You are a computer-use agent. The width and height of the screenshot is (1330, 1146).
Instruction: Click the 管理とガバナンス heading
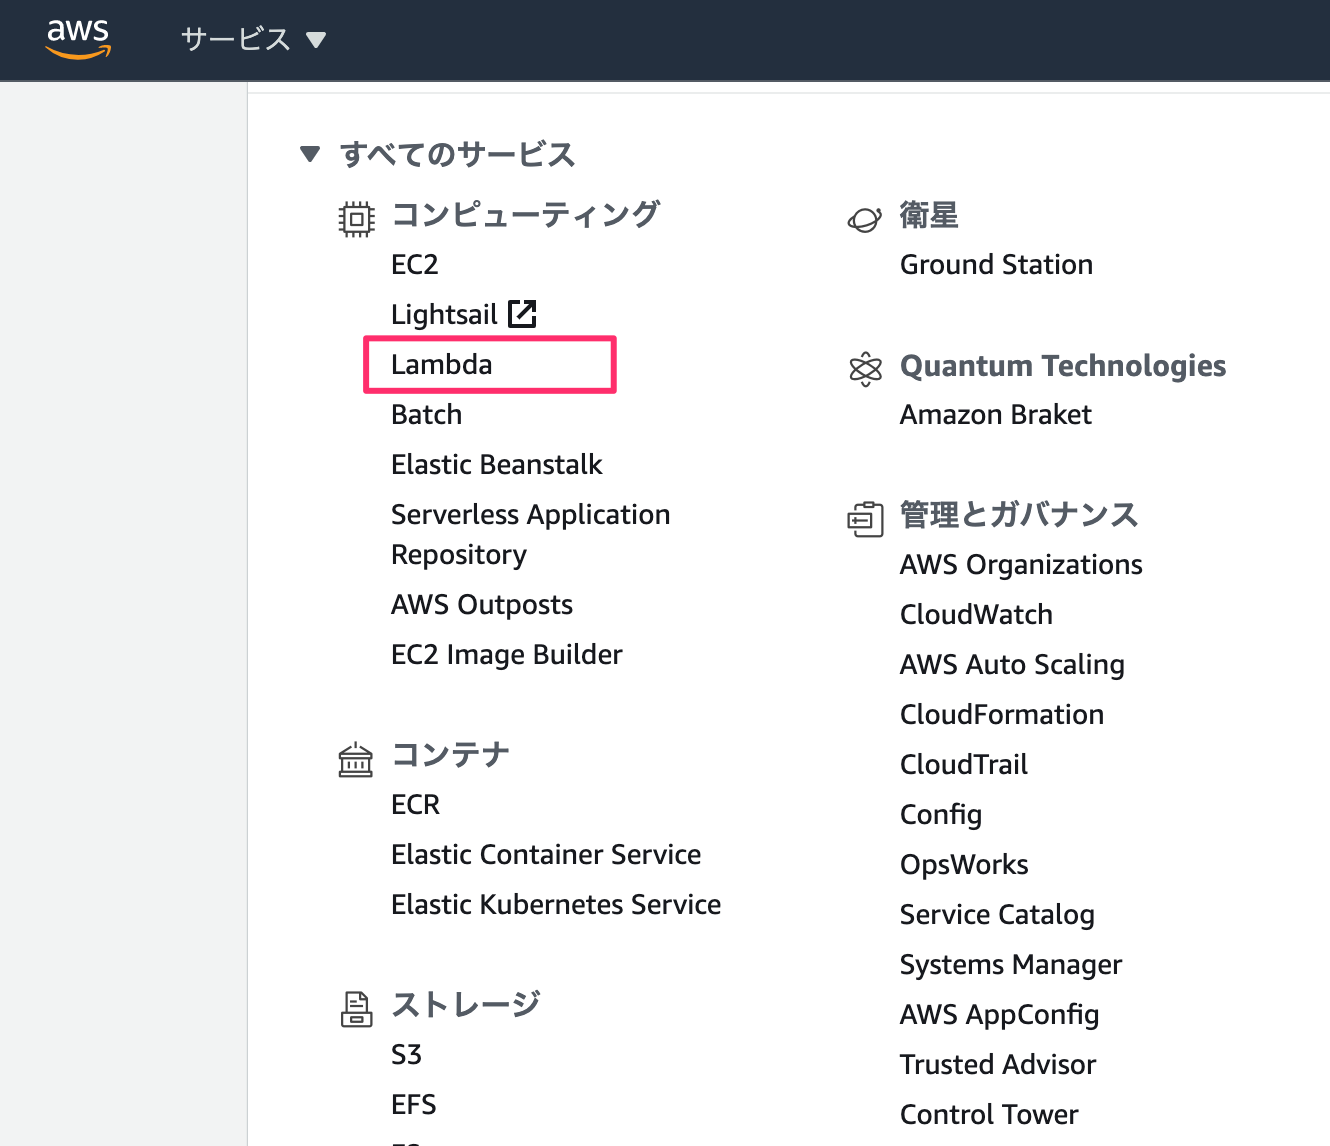(1019, 515)
